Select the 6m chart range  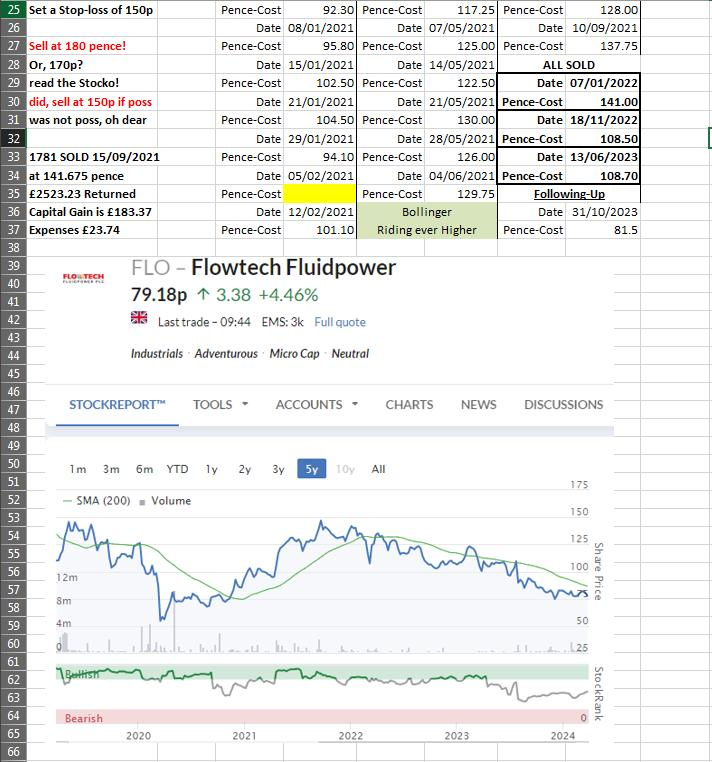click(144, 469)
